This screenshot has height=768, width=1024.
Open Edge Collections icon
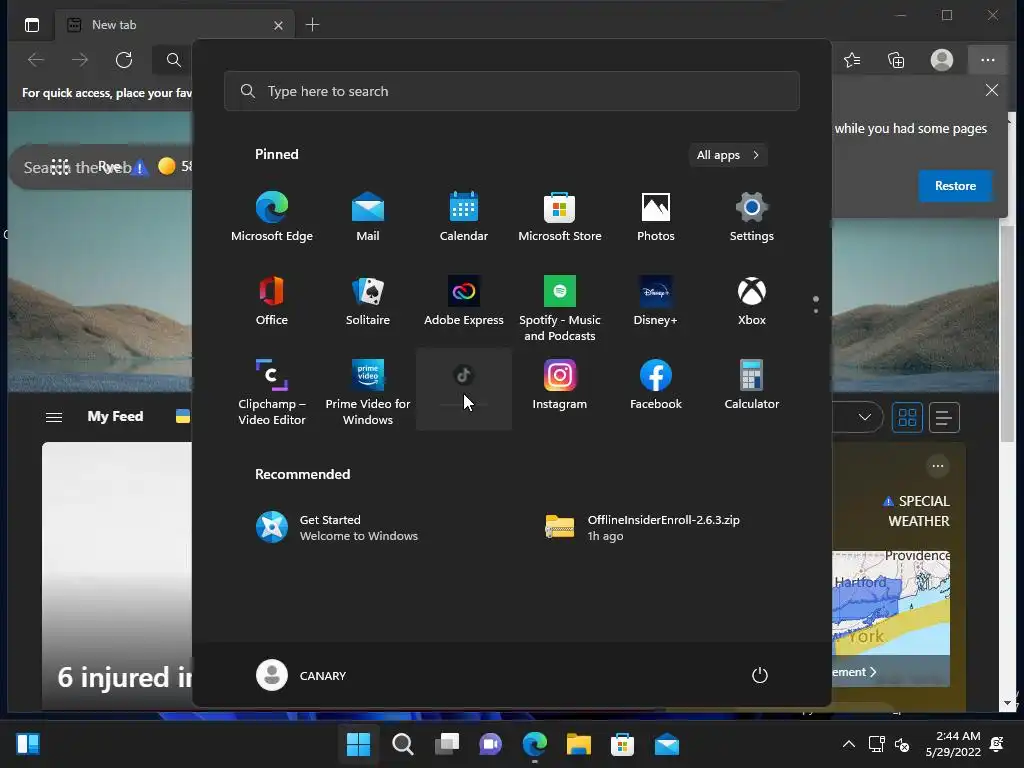pyautogui.click(x=897, y=60)
